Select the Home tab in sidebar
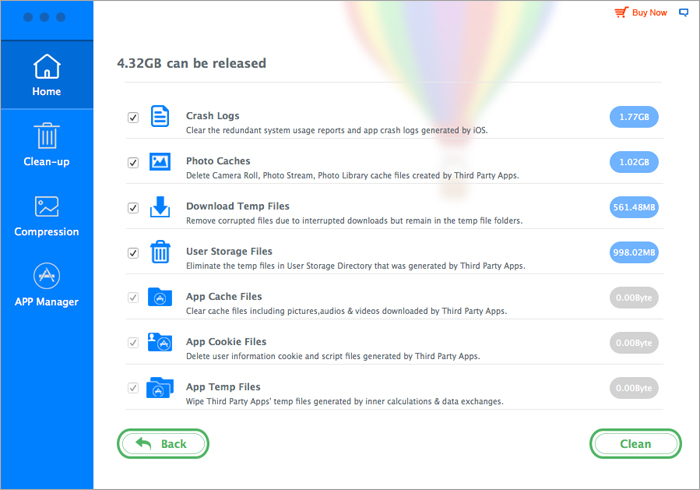 point(46,75)
